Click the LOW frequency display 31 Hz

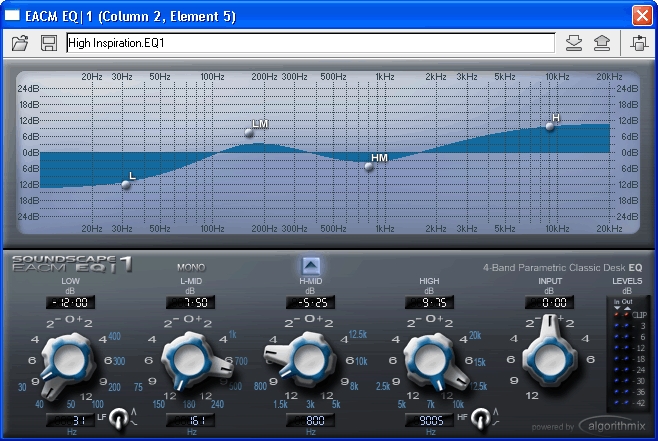click(x=70, y=420)
